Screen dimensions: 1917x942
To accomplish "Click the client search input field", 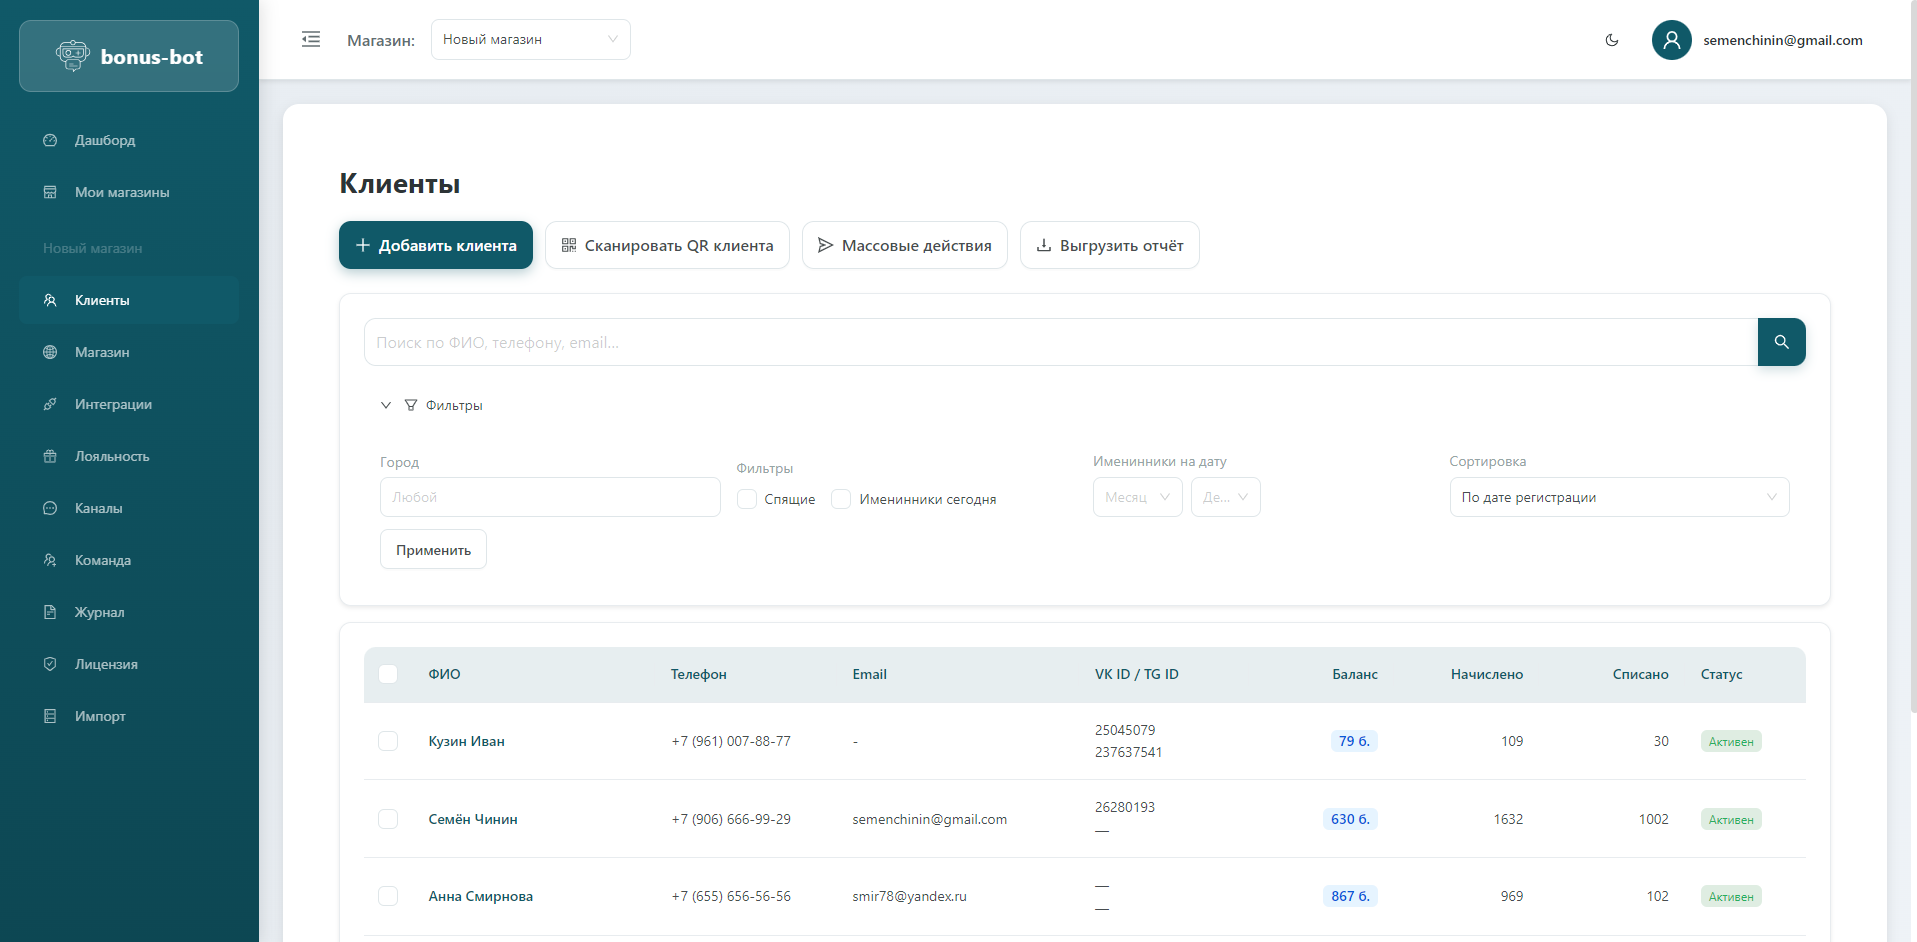I will click(x=1060, y=342).
